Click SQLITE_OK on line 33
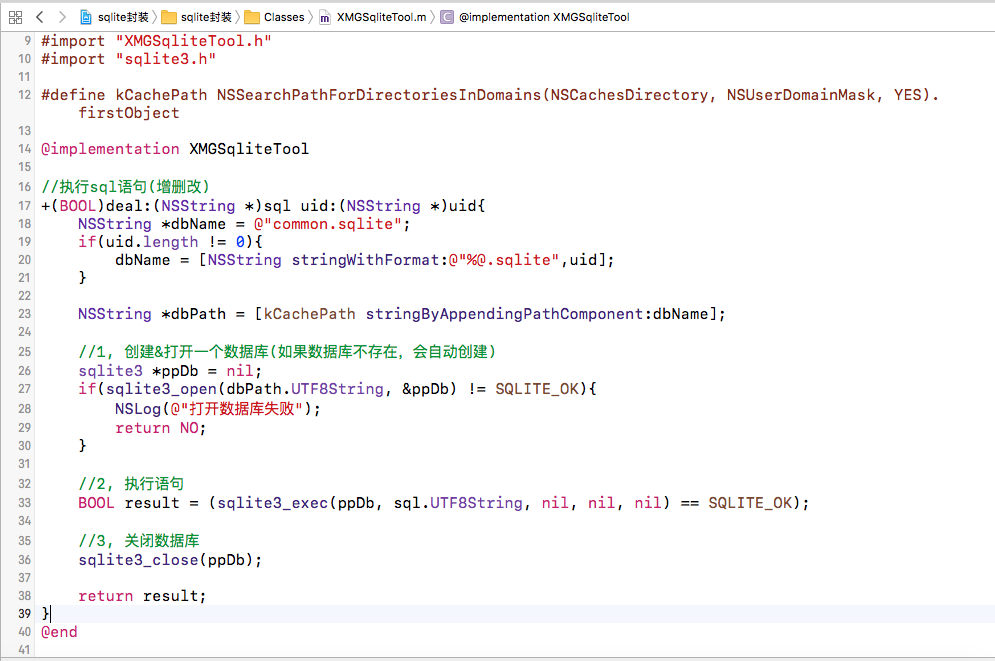 pyautogui.click(x=749, y=503)
